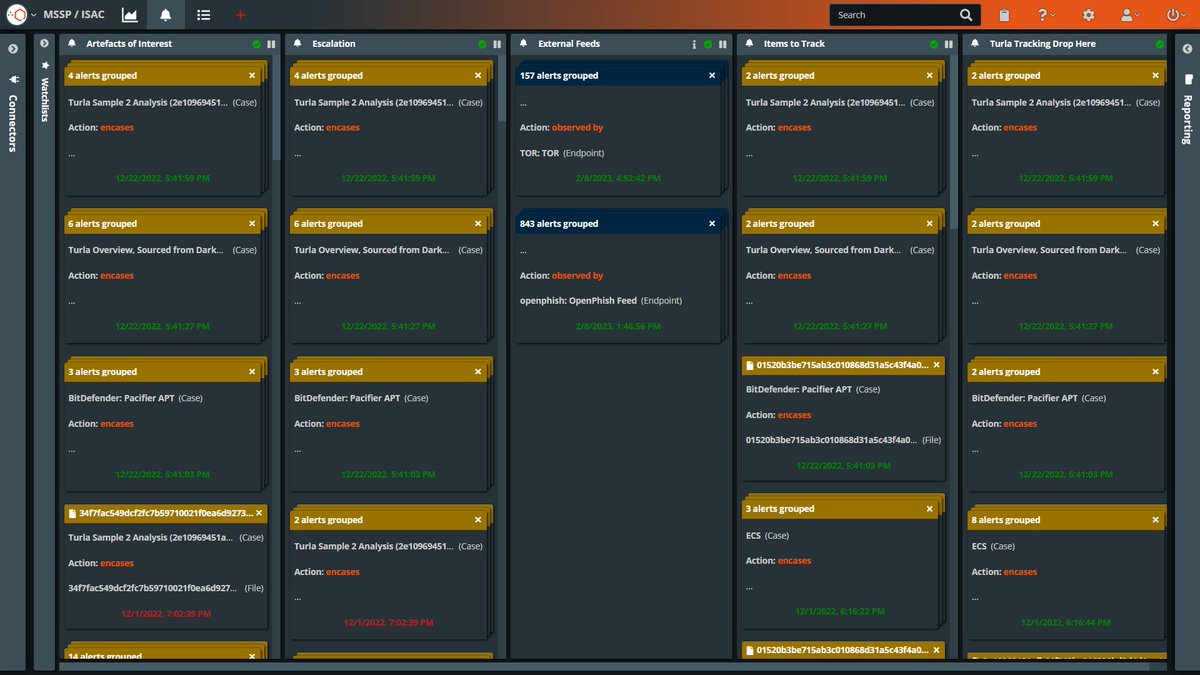Toggle the green status indicator on Escalation lane

[483, 43]
